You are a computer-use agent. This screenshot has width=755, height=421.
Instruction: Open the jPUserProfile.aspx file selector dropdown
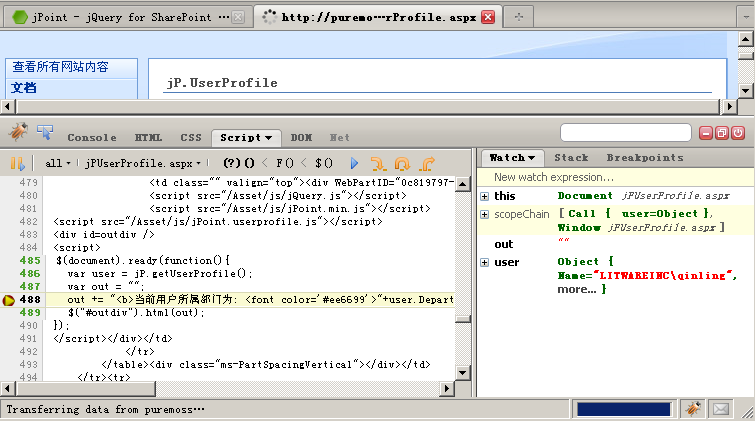click(143, 163)
